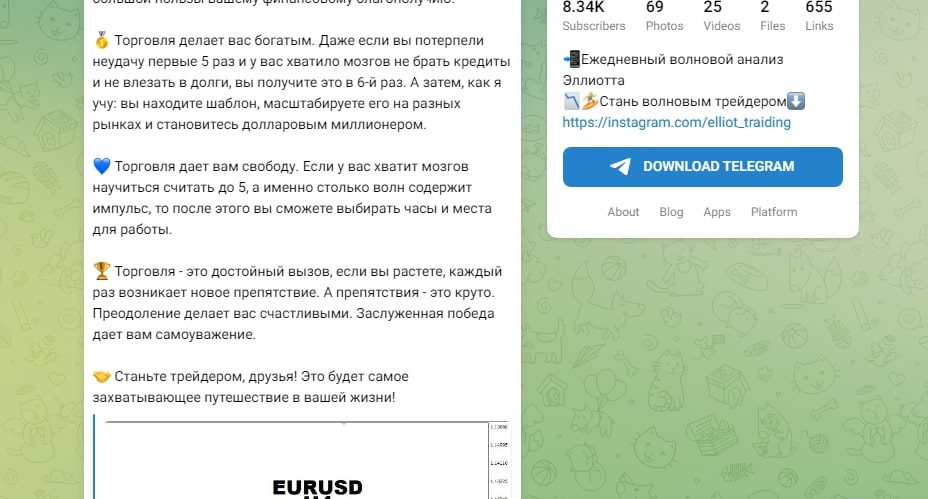Click the Telegram paper plane icon
The height and width of the screenshot is (499, 928).
coord(620,166)
